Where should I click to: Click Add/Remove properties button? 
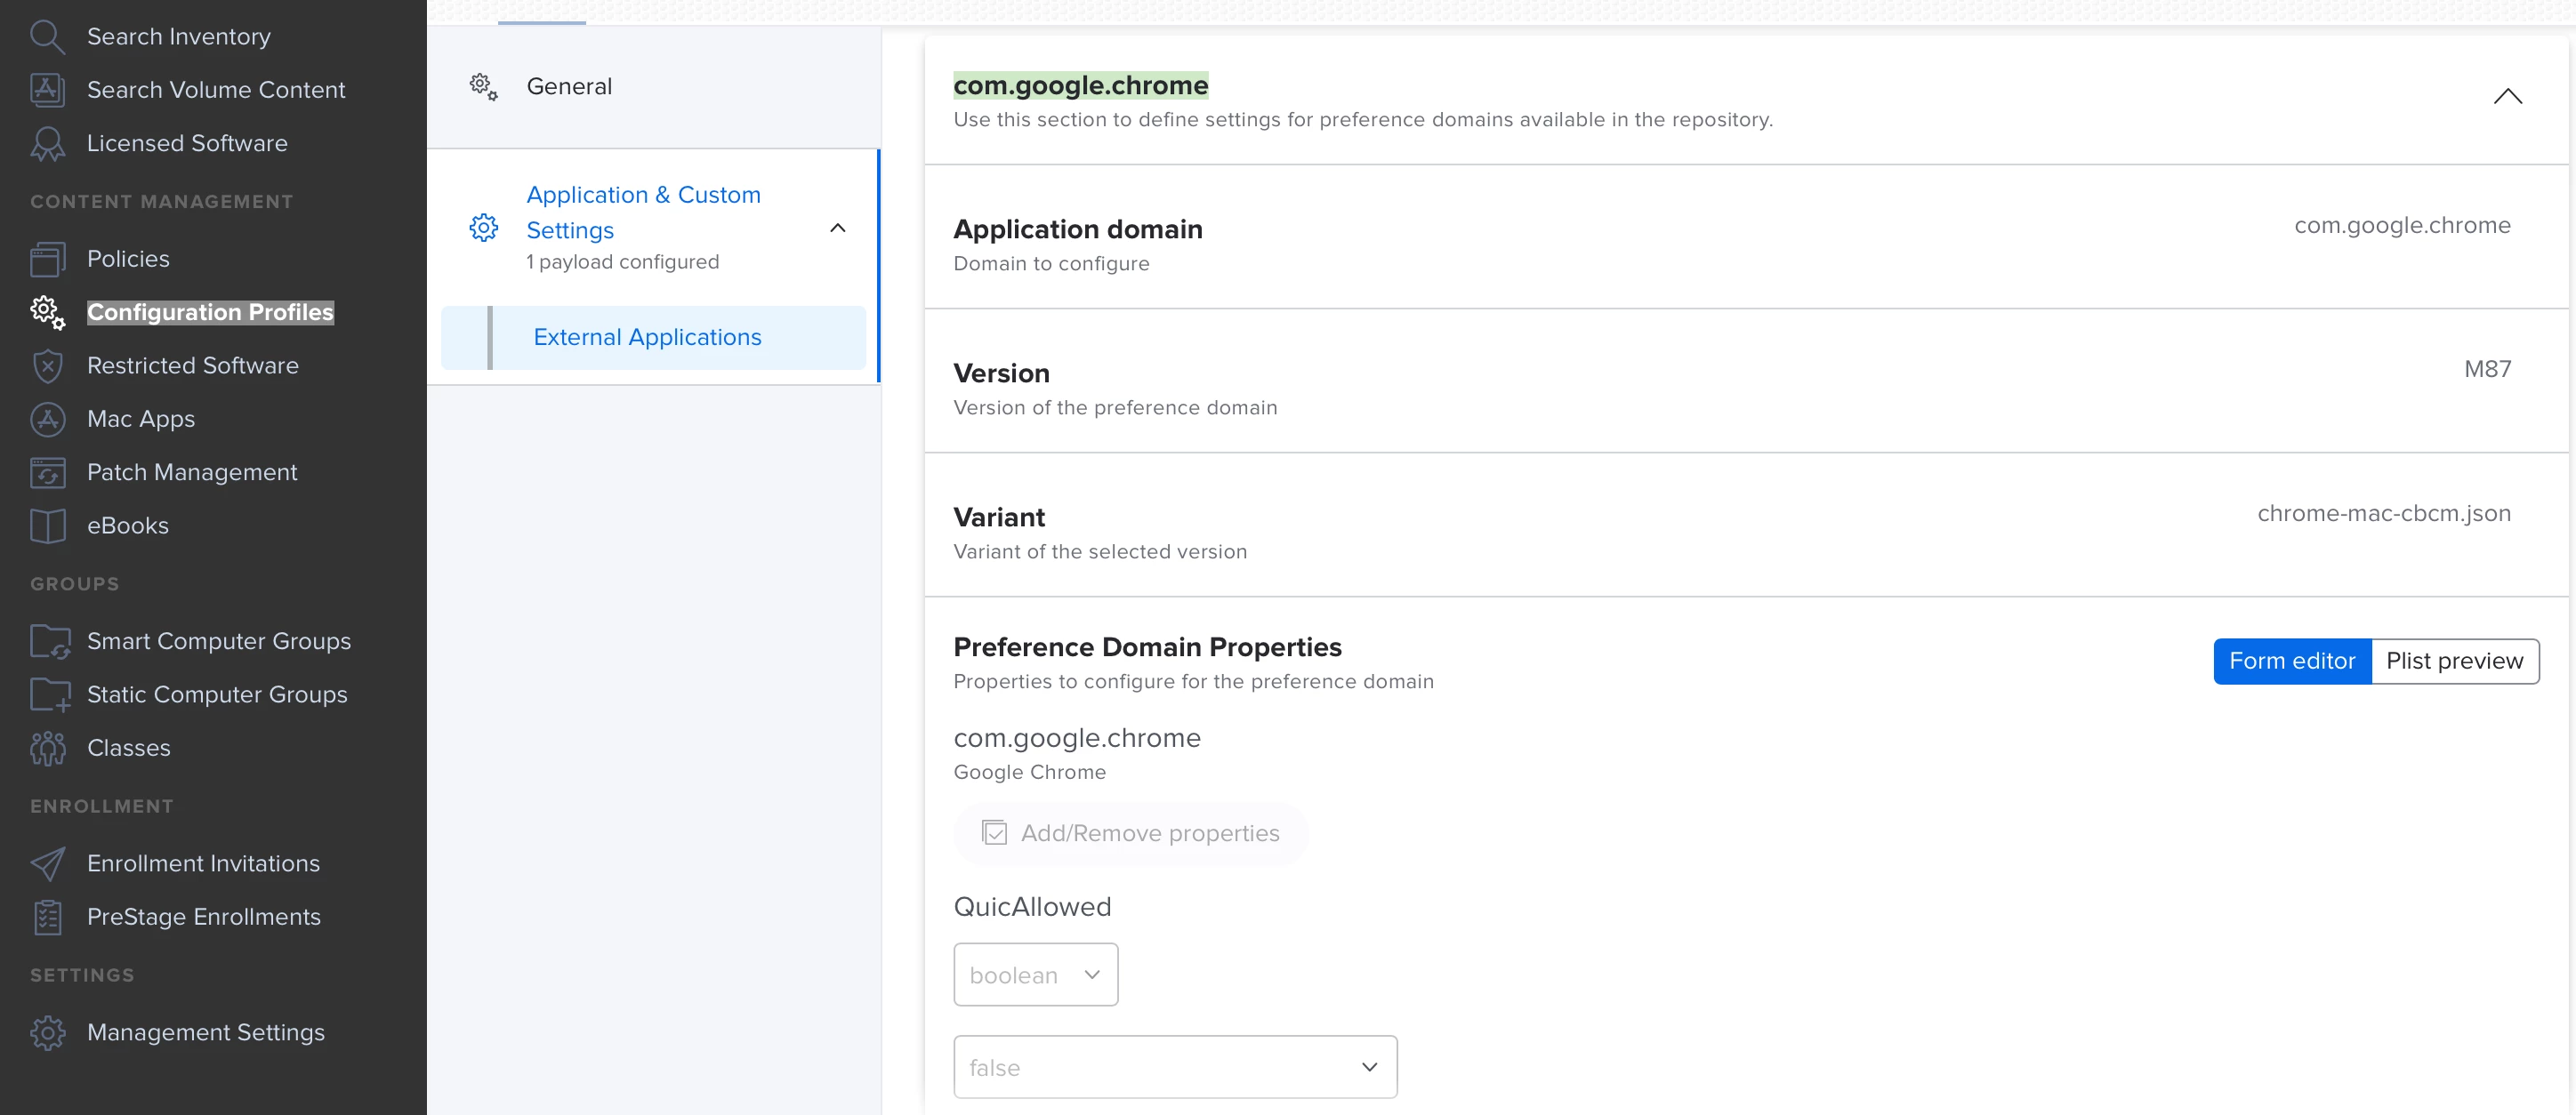tap(1130, 833)
